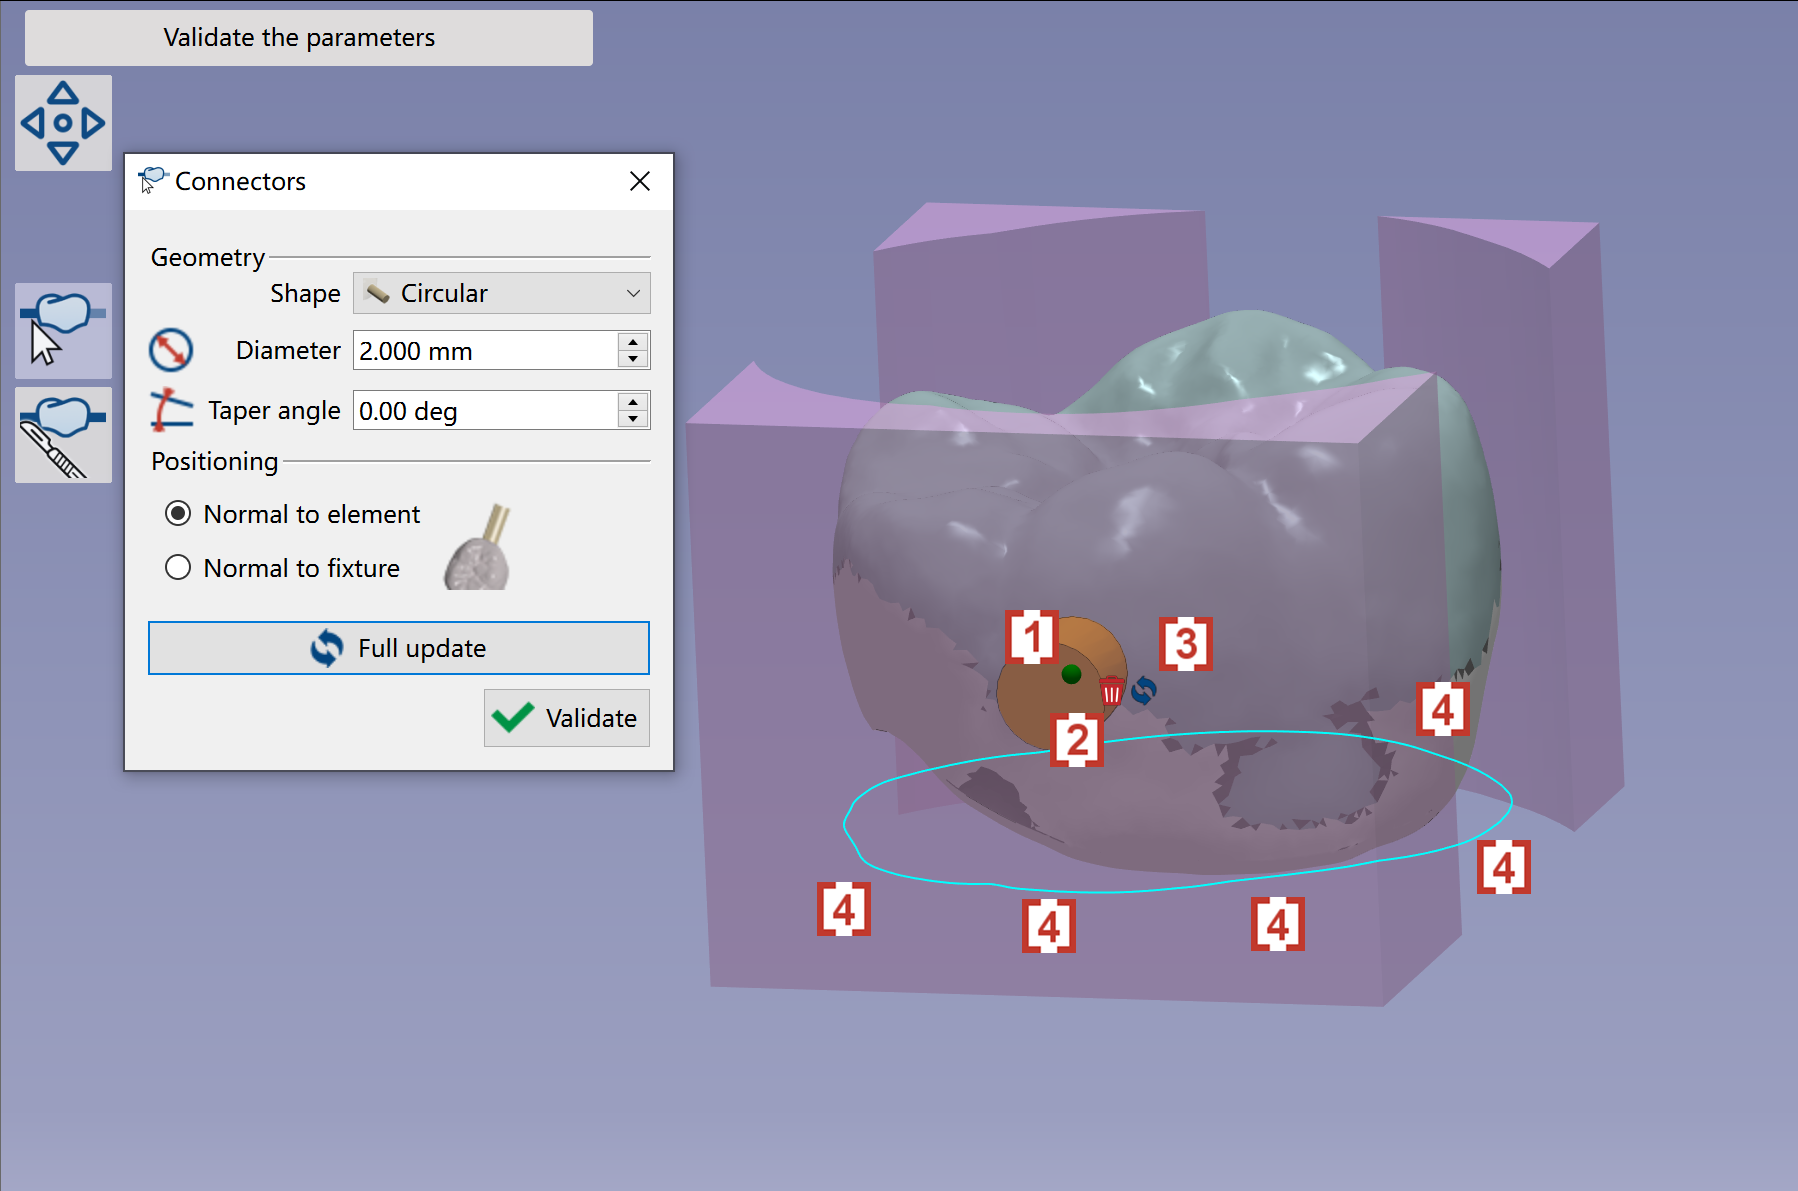Click the green connector center point
Image resolution: width=1798 pixels, height=1191 pixels.
[1071, 674]
